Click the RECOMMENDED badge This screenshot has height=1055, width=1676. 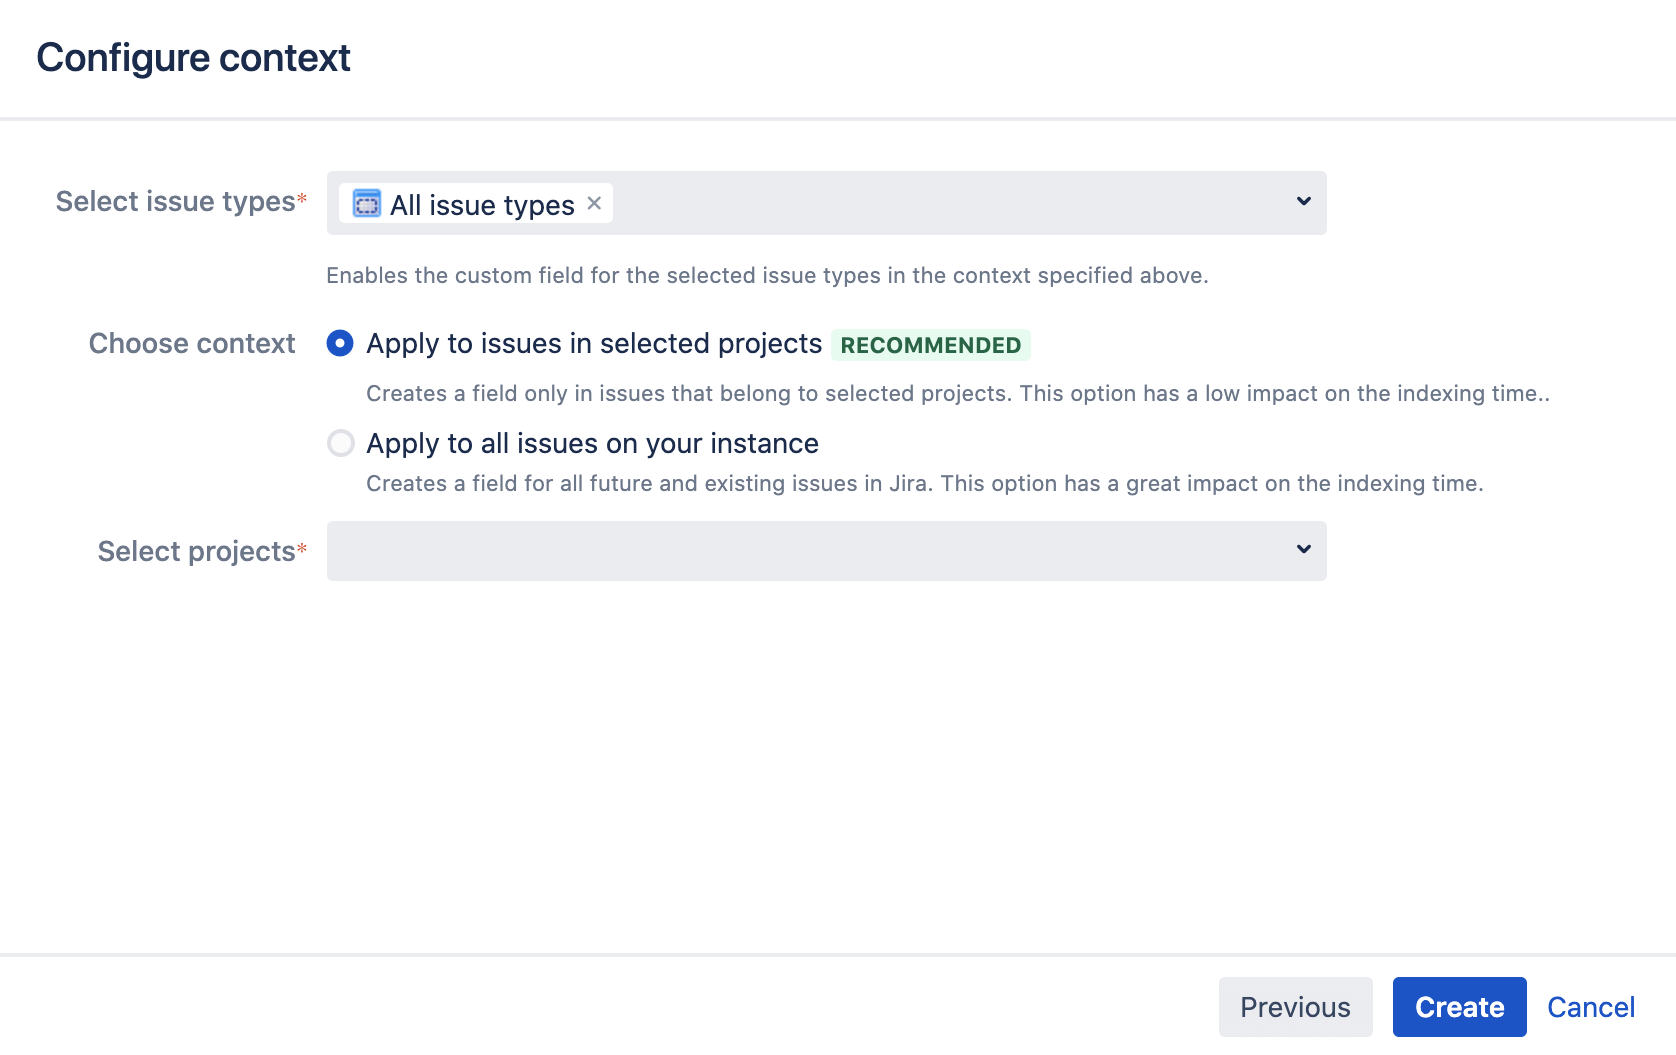click(x=930, y=345)
